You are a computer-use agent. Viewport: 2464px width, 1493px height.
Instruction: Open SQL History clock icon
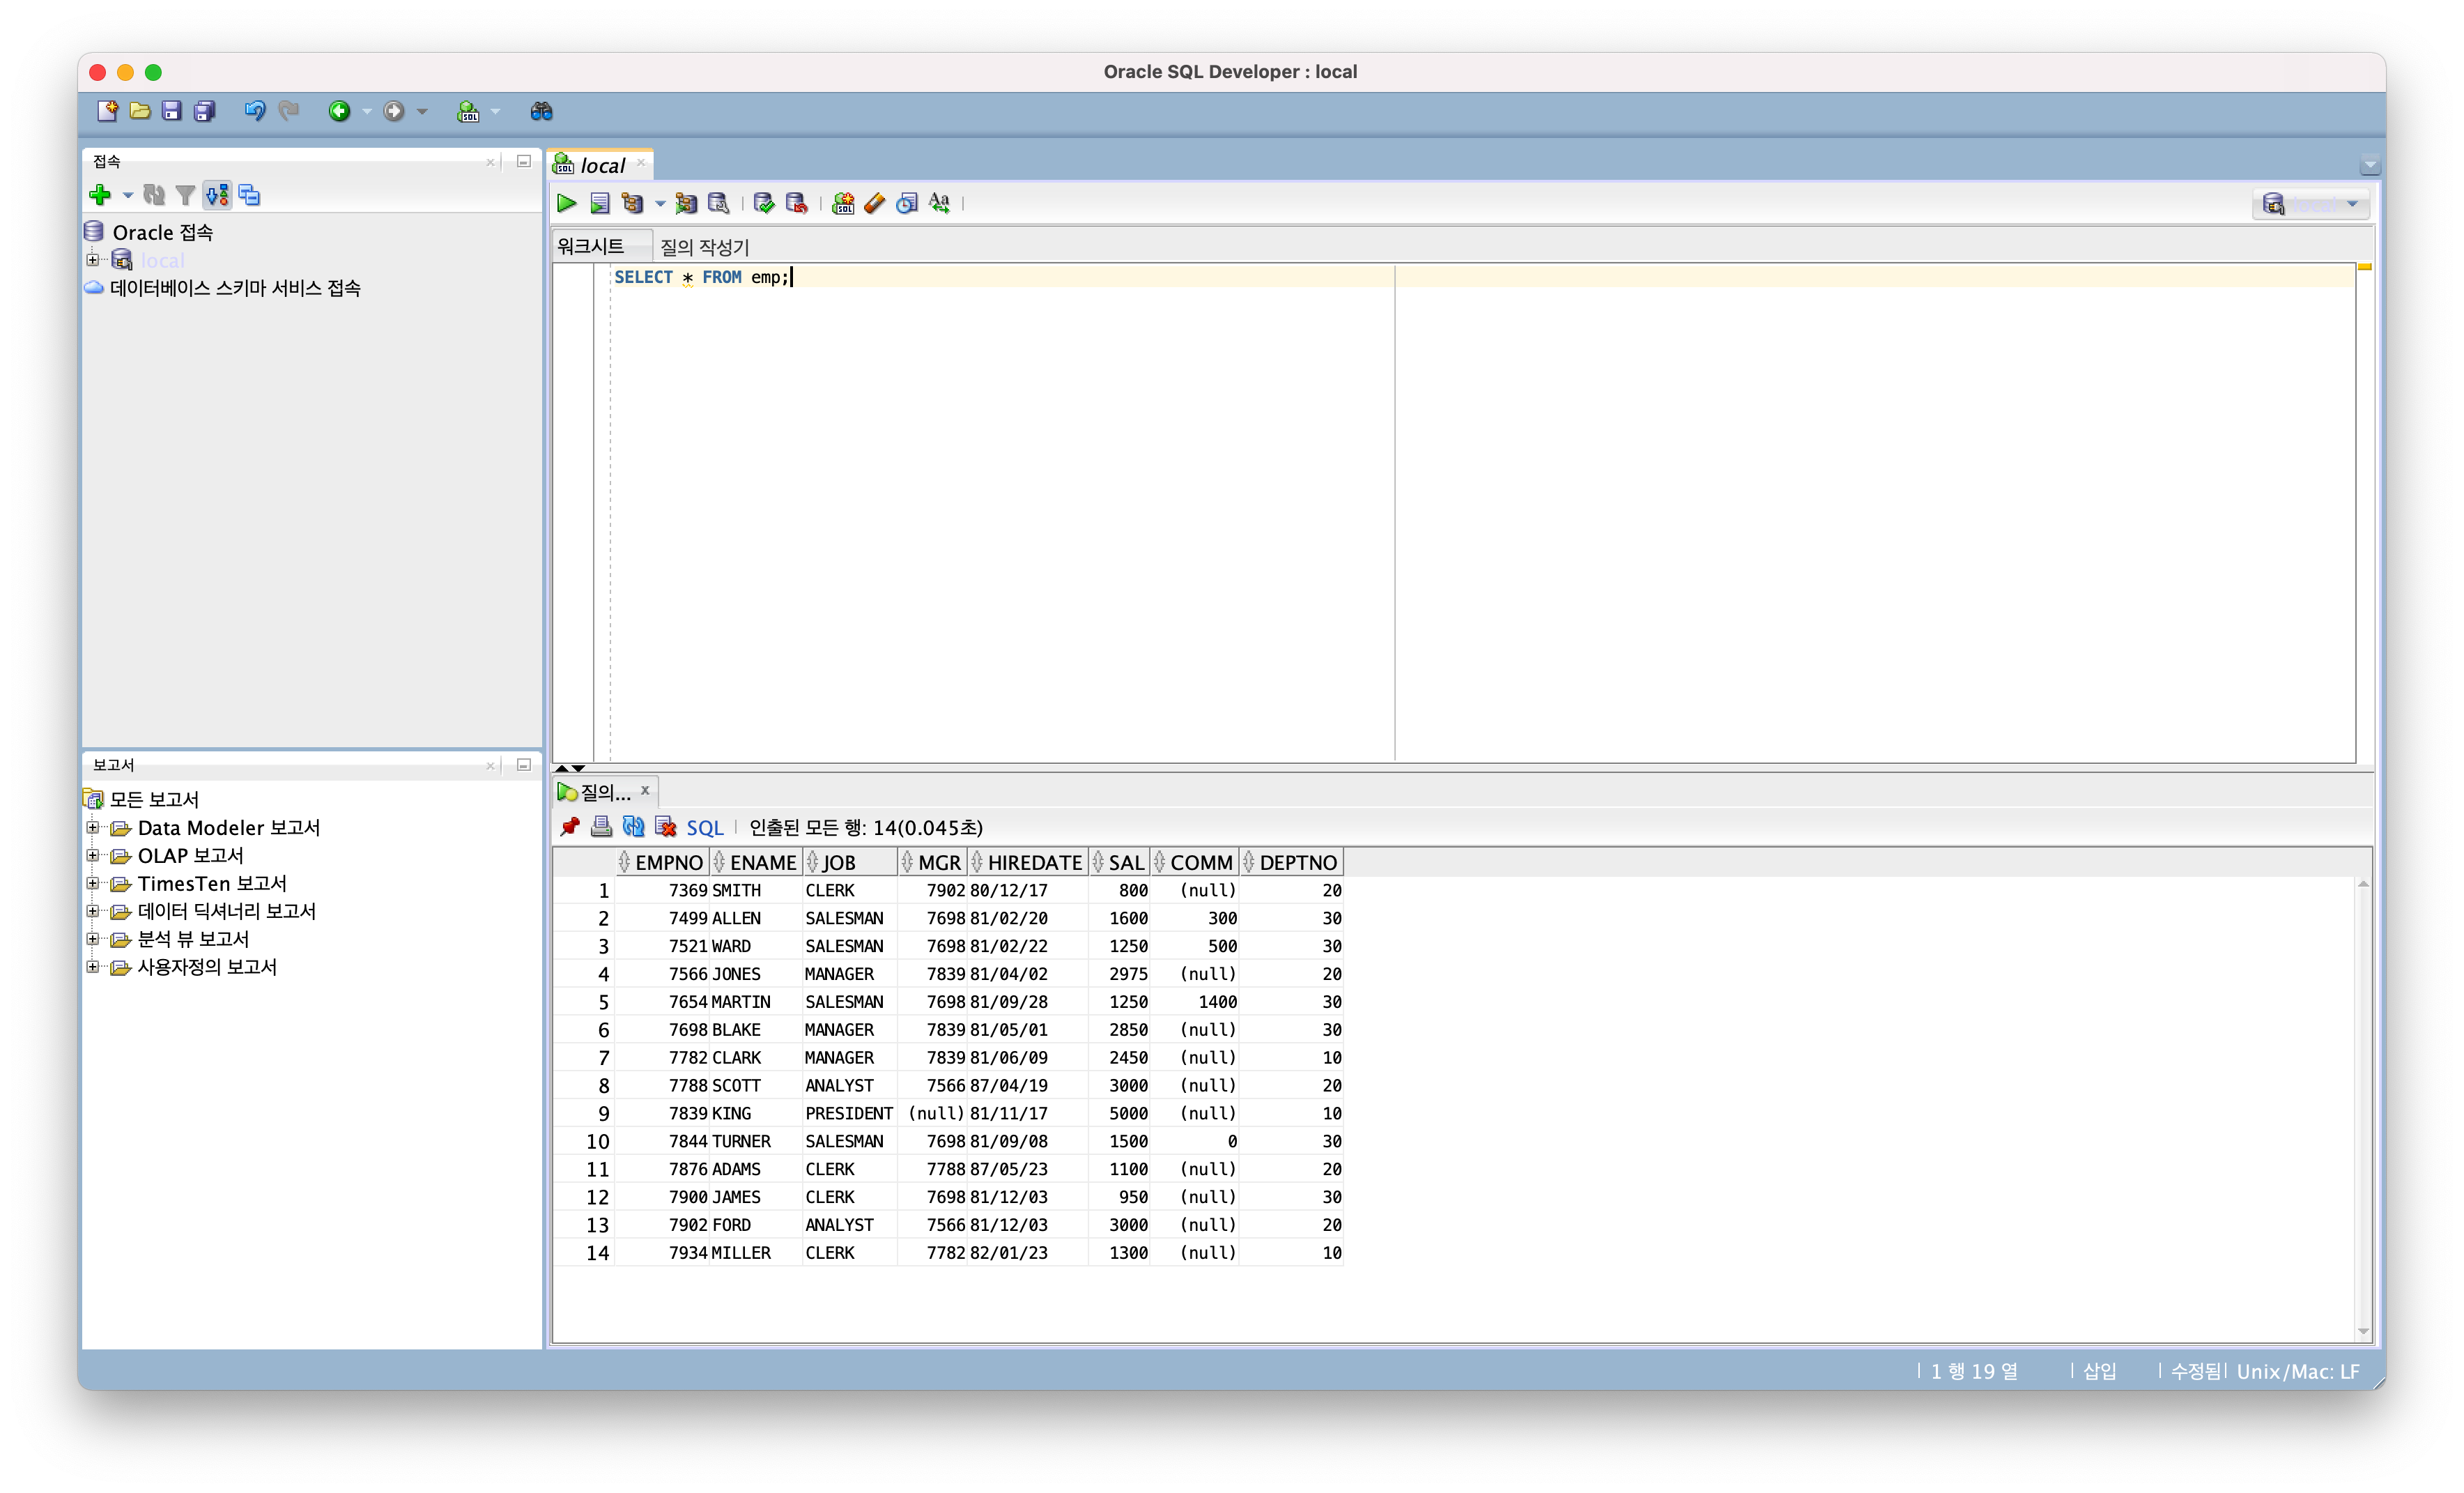(906, 203)
